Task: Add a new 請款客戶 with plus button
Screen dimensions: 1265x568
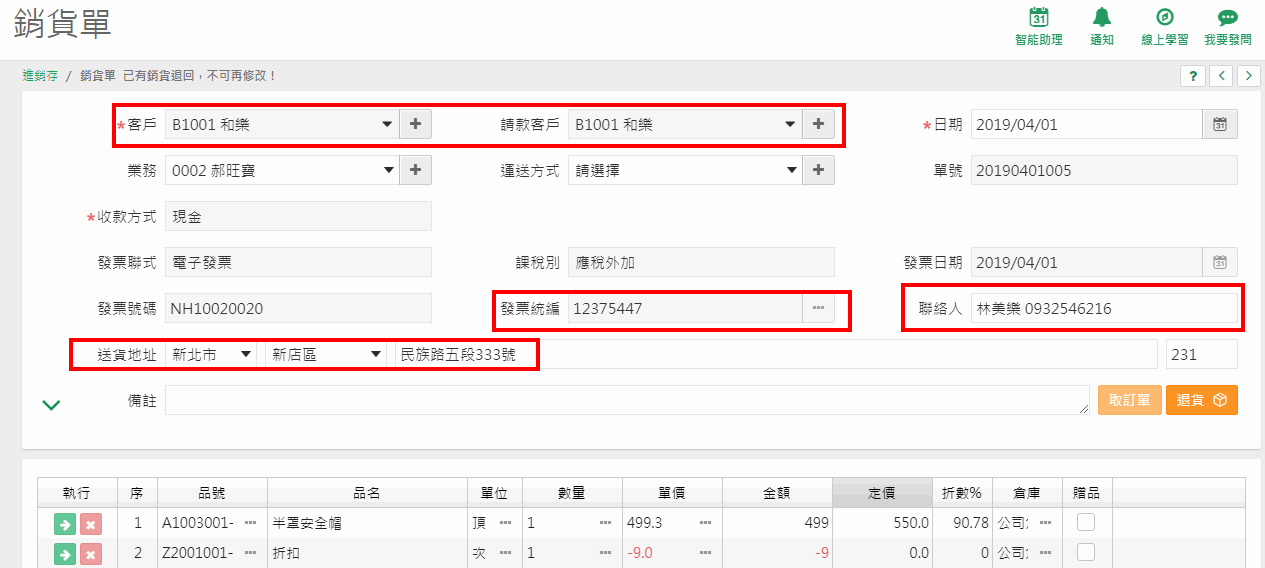Action: [818, 125]
